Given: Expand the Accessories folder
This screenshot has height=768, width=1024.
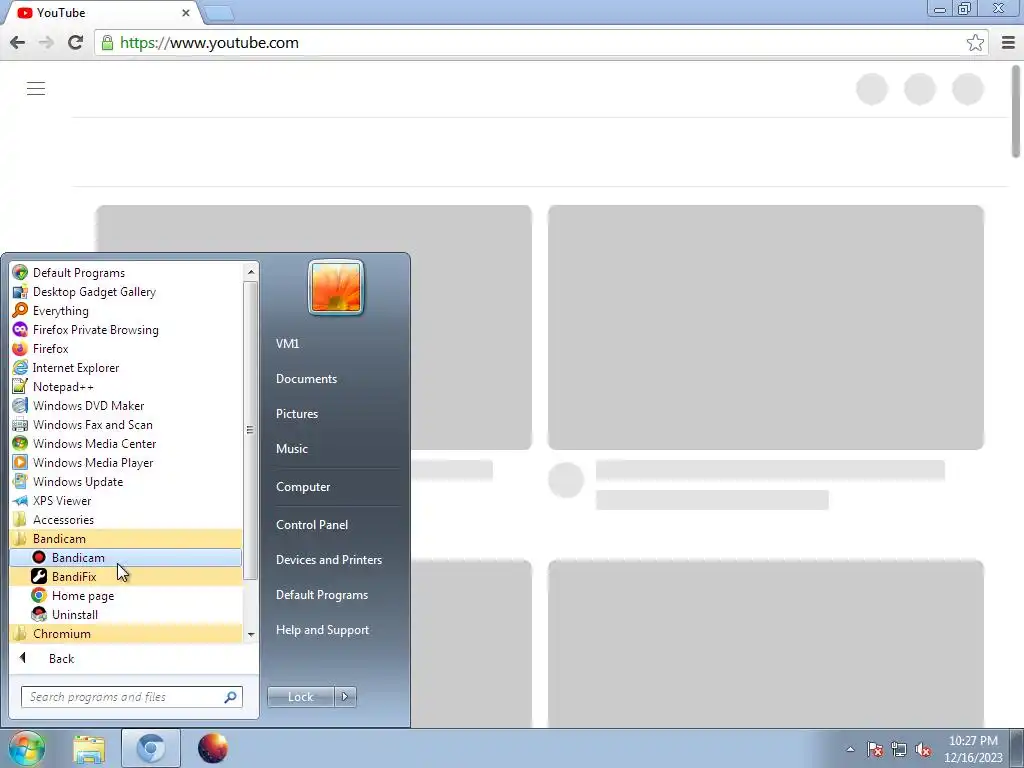Looking at the screenshot, I should tap(125, 519).
